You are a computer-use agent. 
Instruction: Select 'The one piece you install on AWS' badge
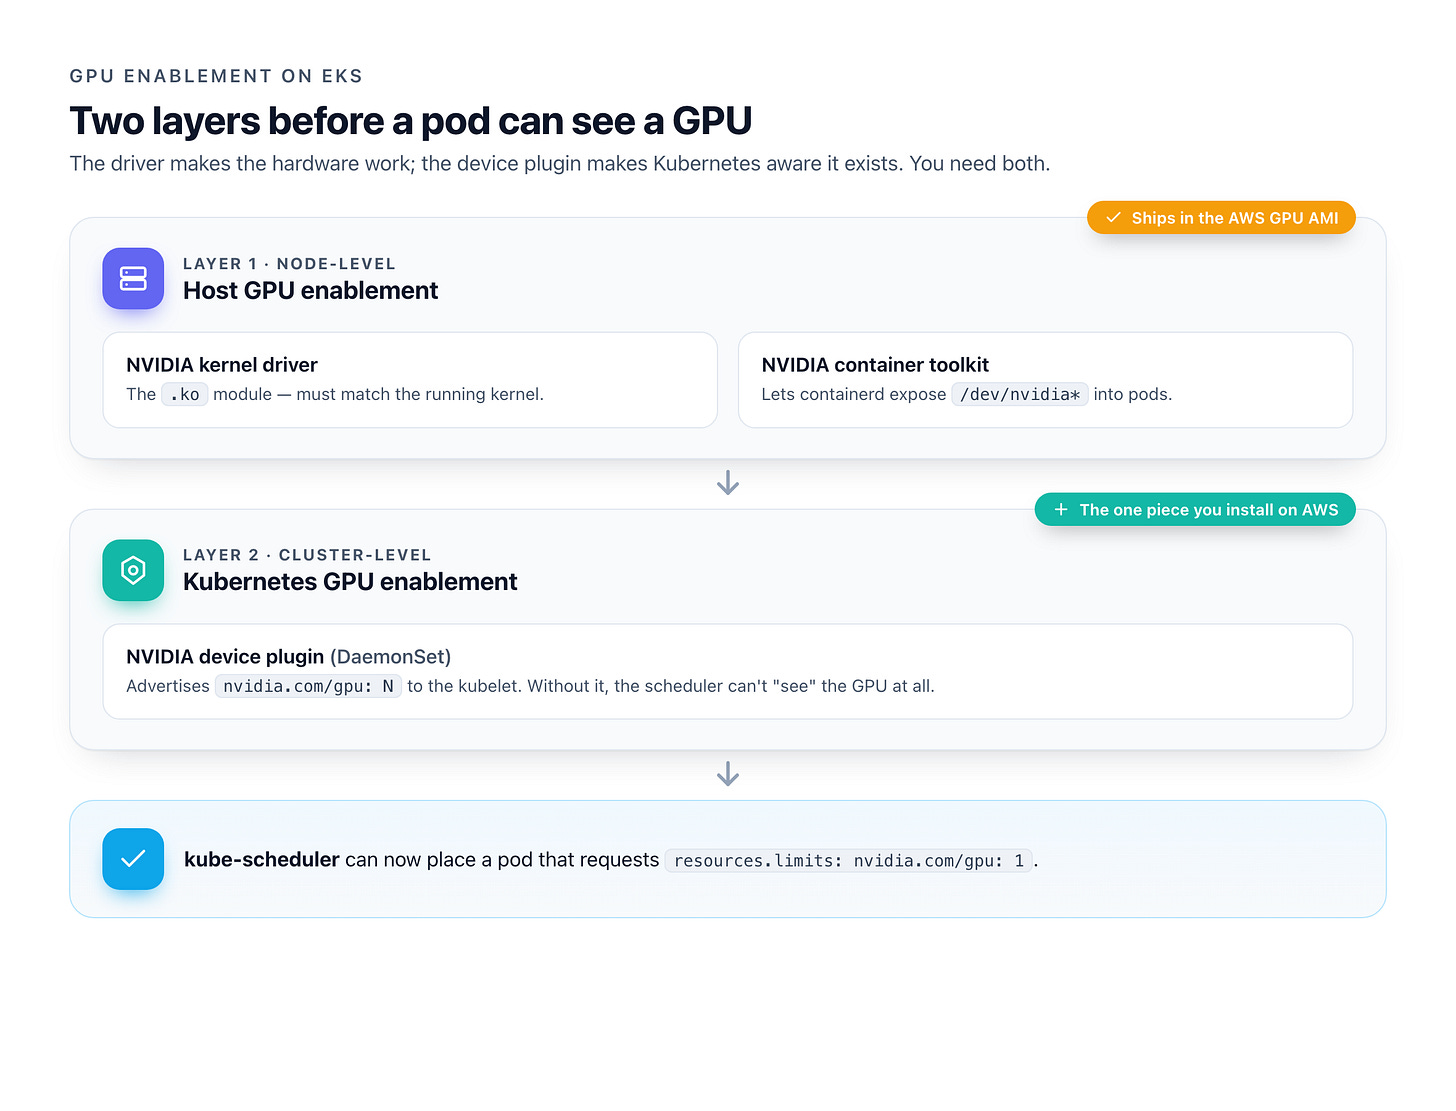pyautogui.click(x=1195, y=509)
